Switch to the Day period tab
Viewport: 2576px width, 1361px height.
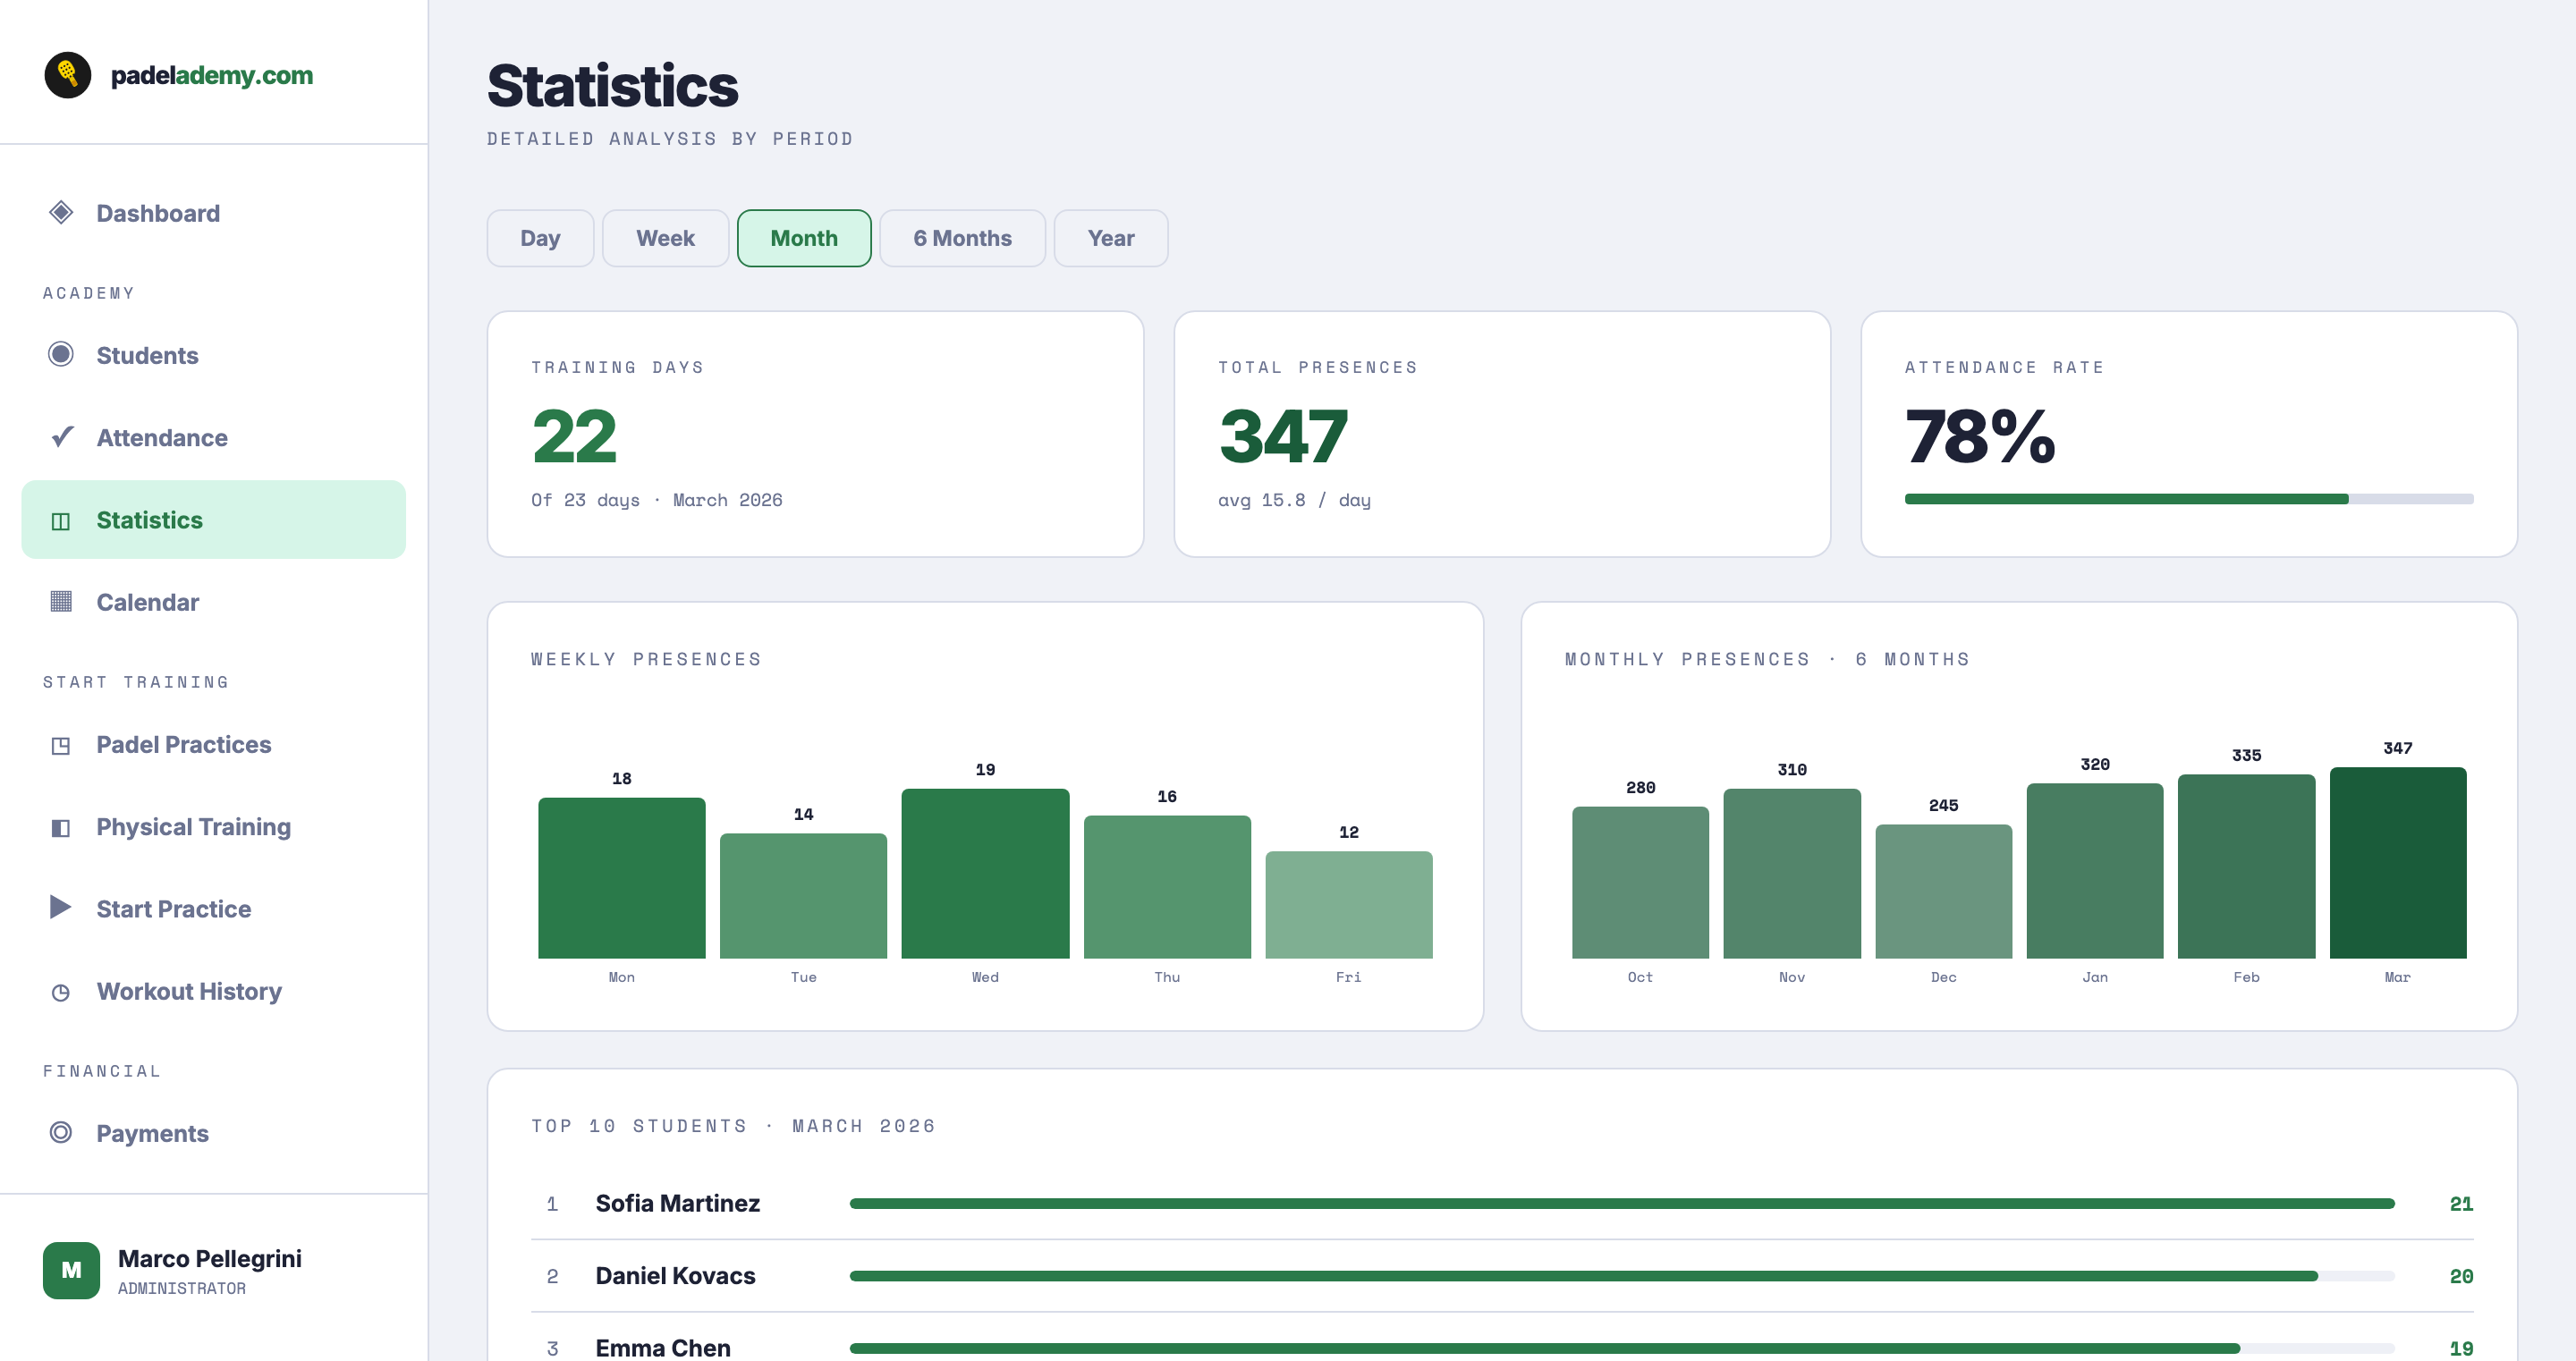click(x=540, y=238)
